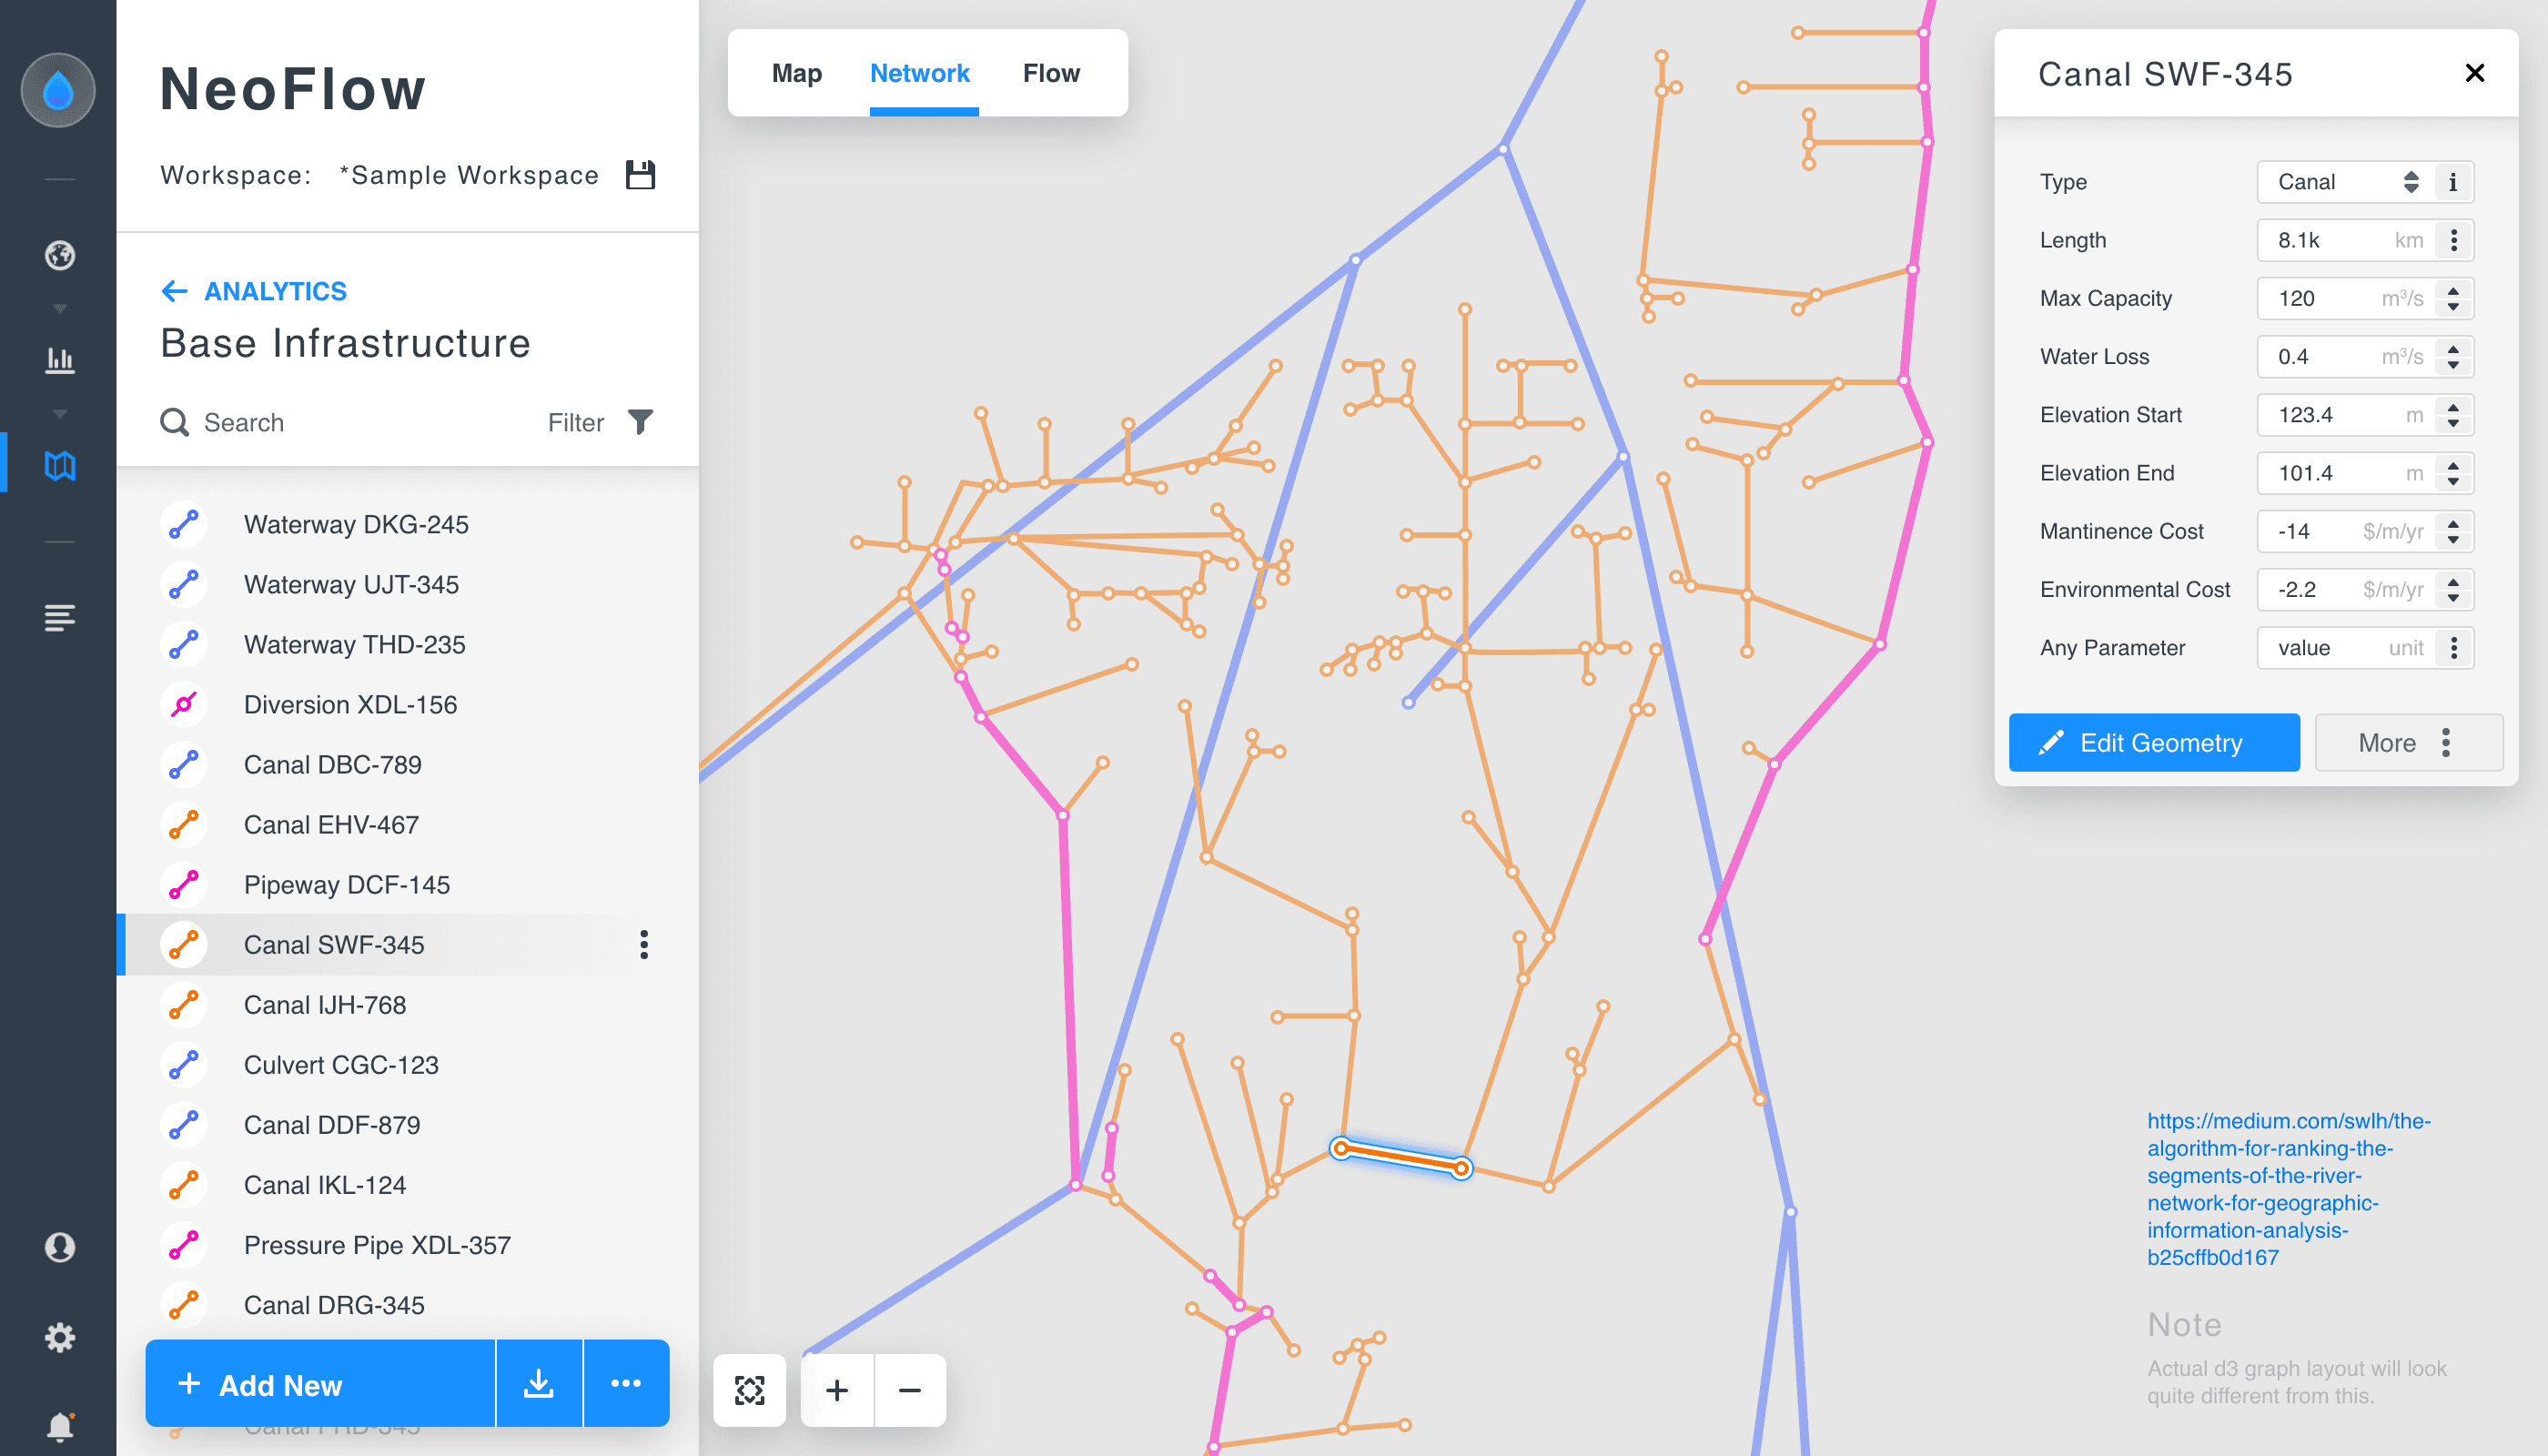Adjust the Elevation End stepper arrows
The image size is (2548, 1456).
tap(2453, 473)
